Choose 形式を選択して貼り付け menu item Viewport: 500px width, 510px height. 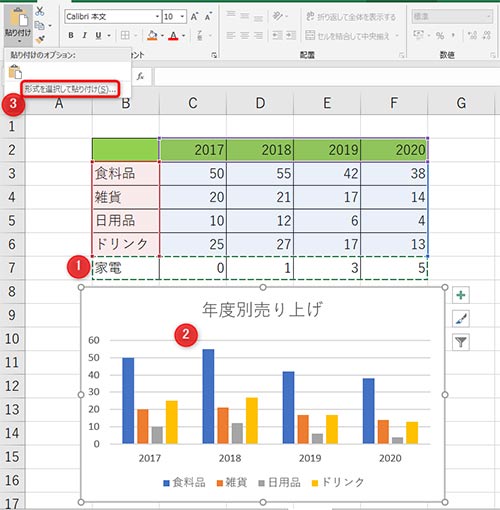[x=70, y=89]
